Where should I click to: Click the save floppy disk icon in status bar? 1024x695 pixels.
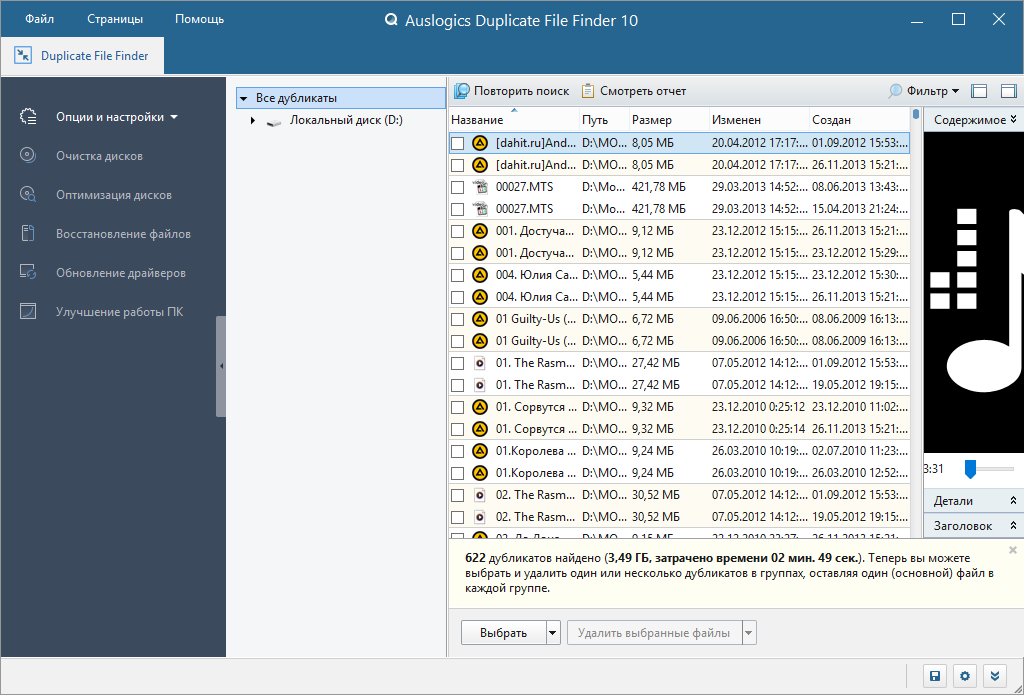pos(935,676)
